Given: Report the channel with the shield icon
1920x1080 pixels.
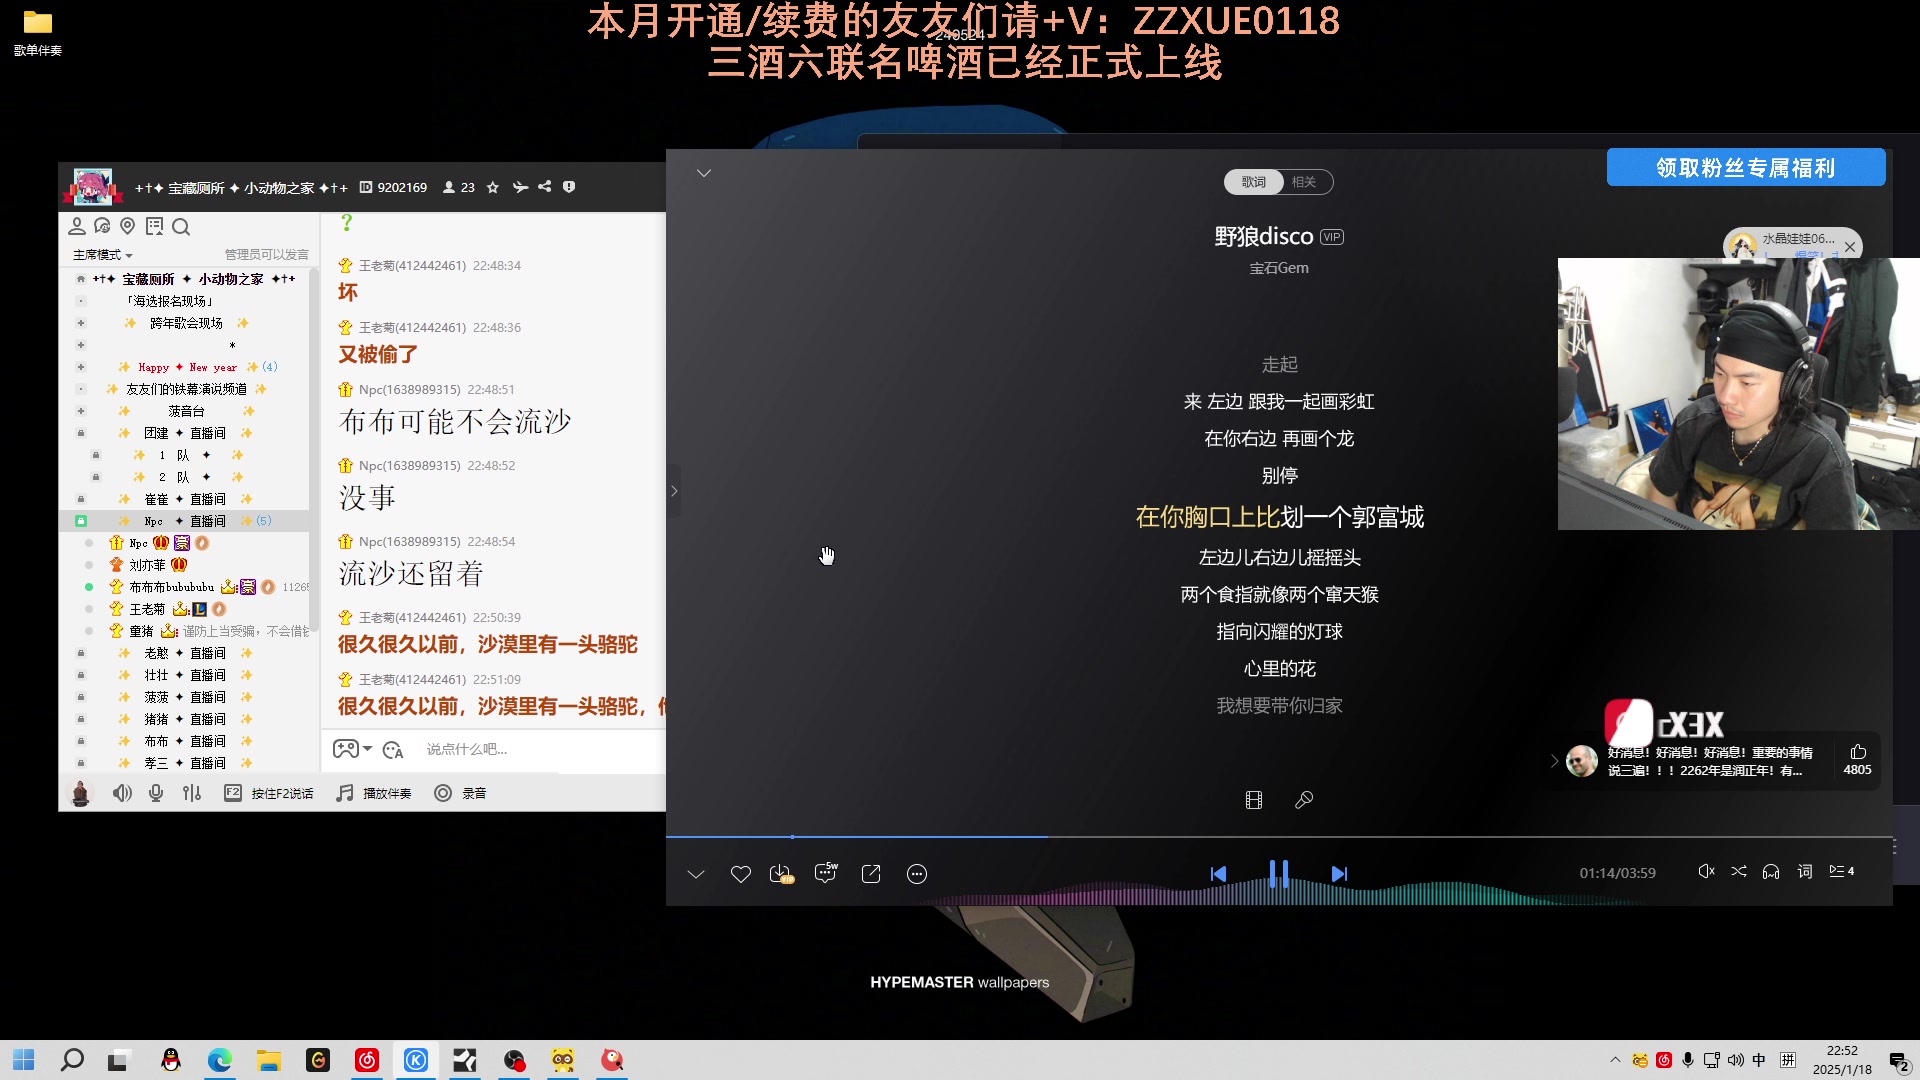Looking at the screenshot, I should [569, 187].
